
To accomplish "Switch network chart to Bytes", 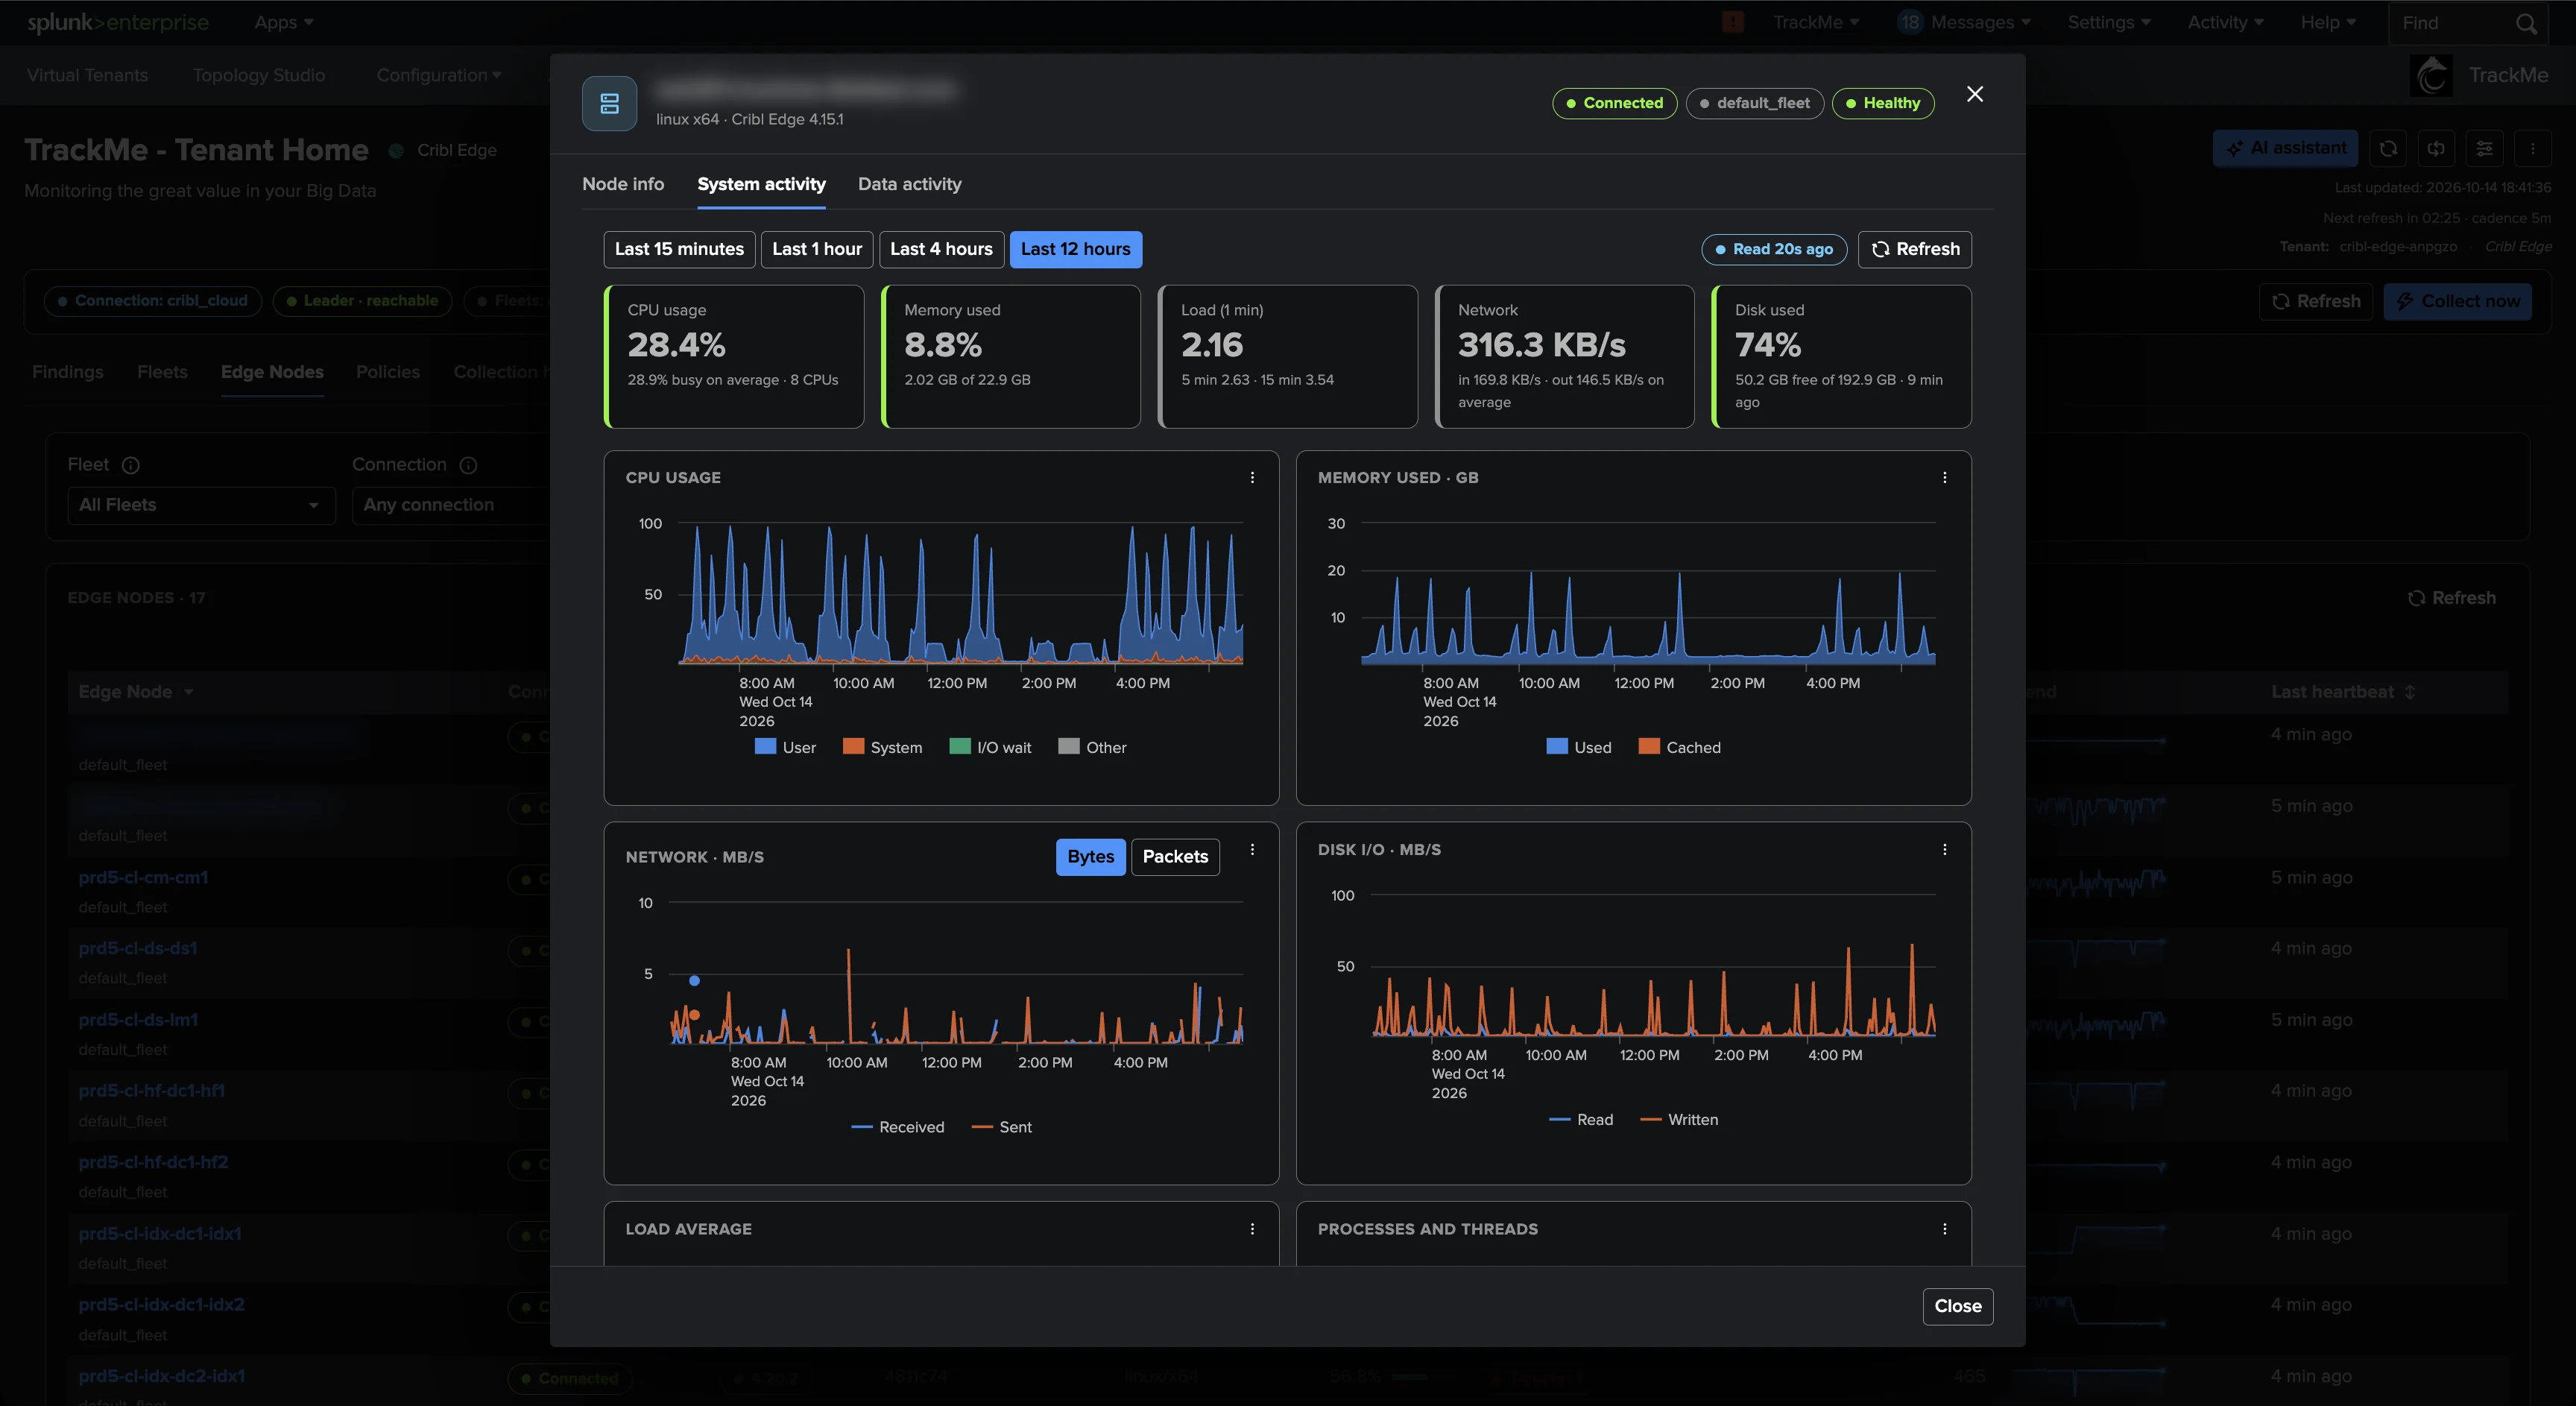I will [1090, 857].
